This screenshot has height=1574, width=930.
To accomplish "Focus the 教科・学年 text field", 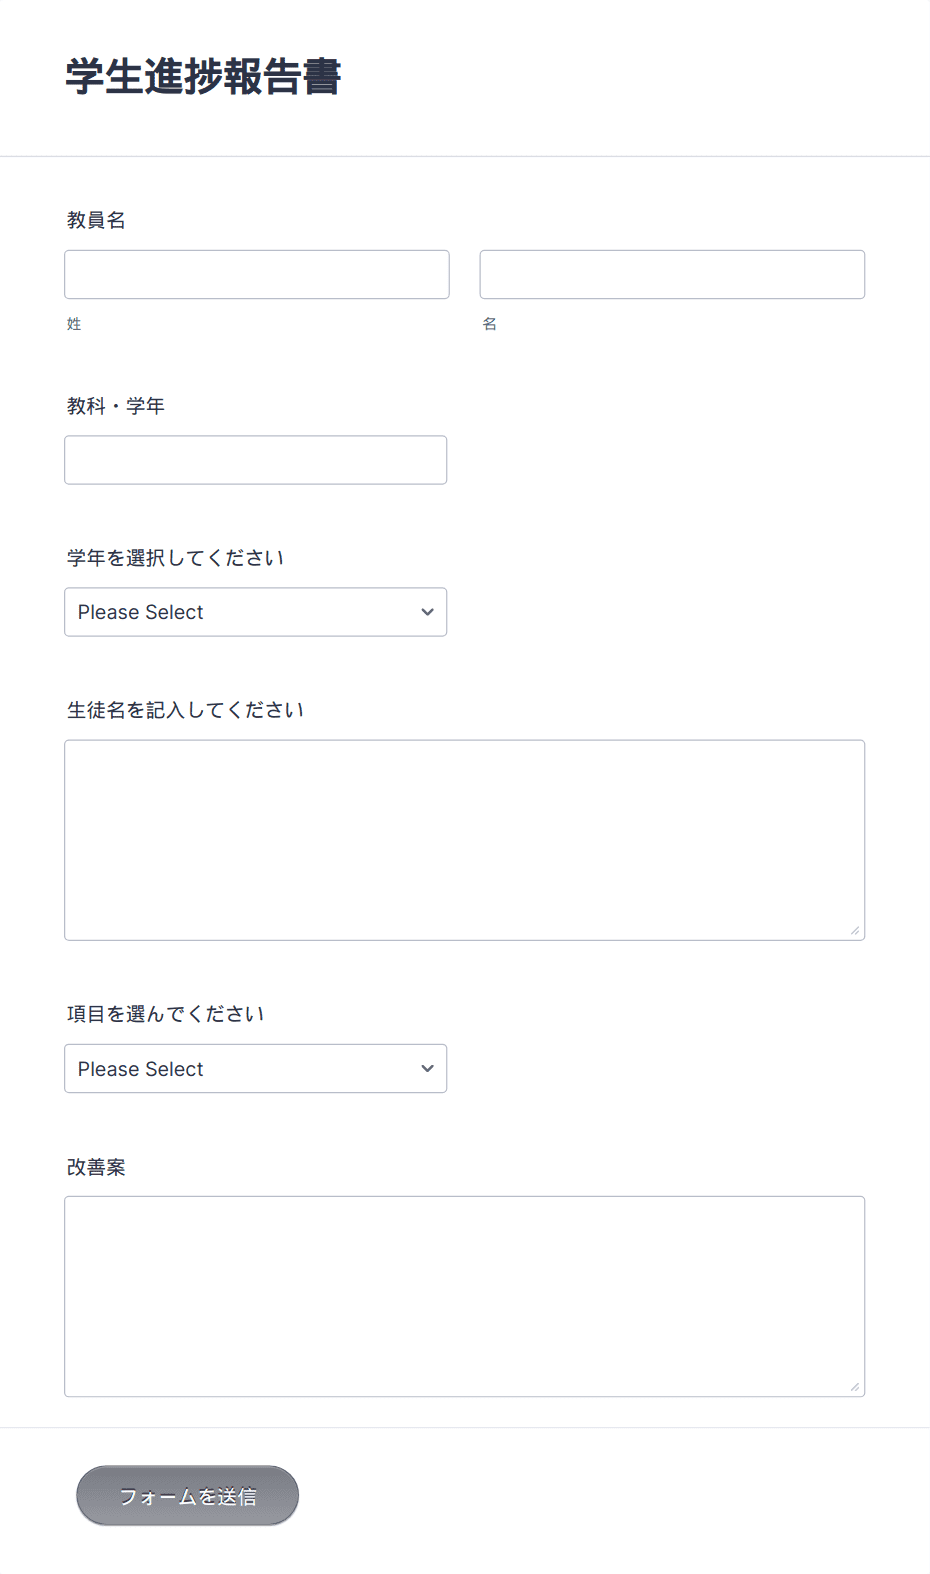I will 256,460.
